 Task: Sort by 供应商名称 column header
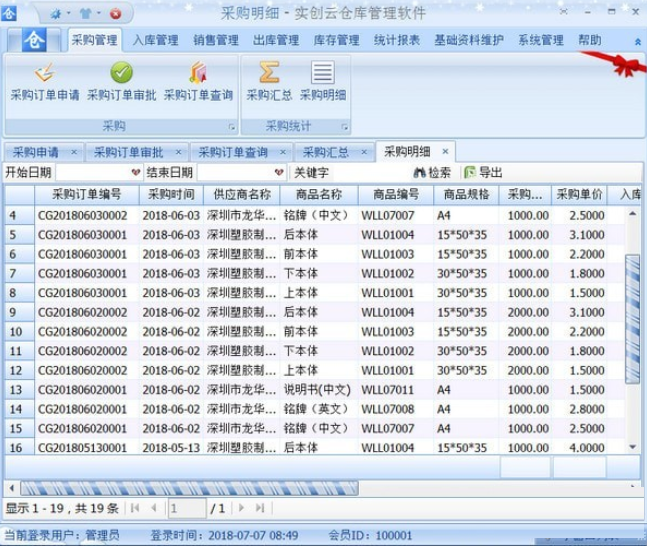point(242,194)
